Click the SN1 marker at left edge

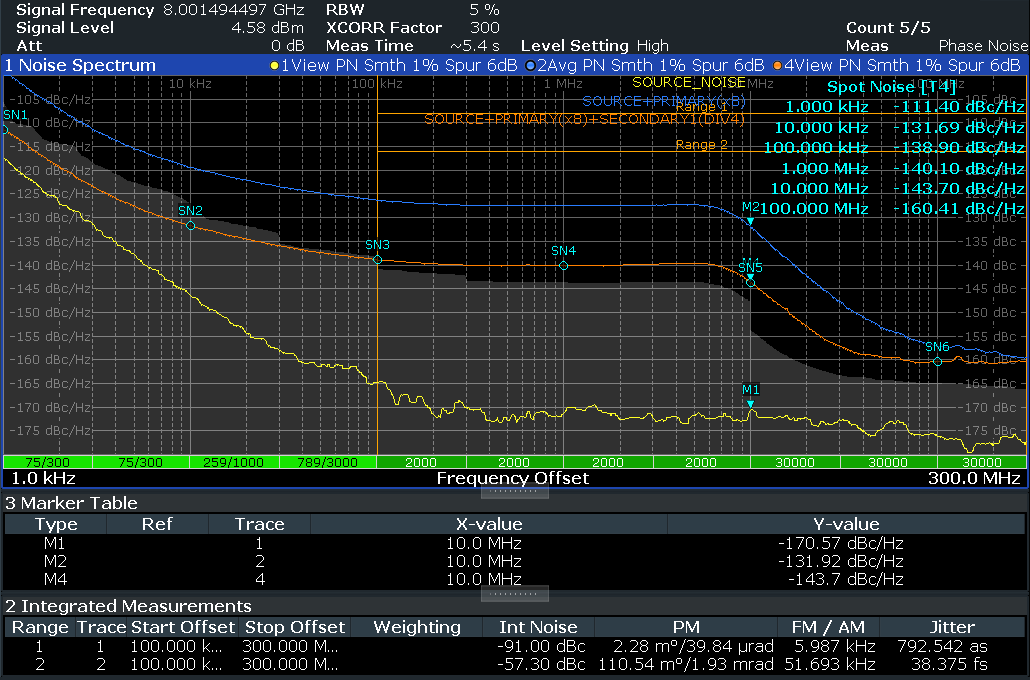click(16, 116)
